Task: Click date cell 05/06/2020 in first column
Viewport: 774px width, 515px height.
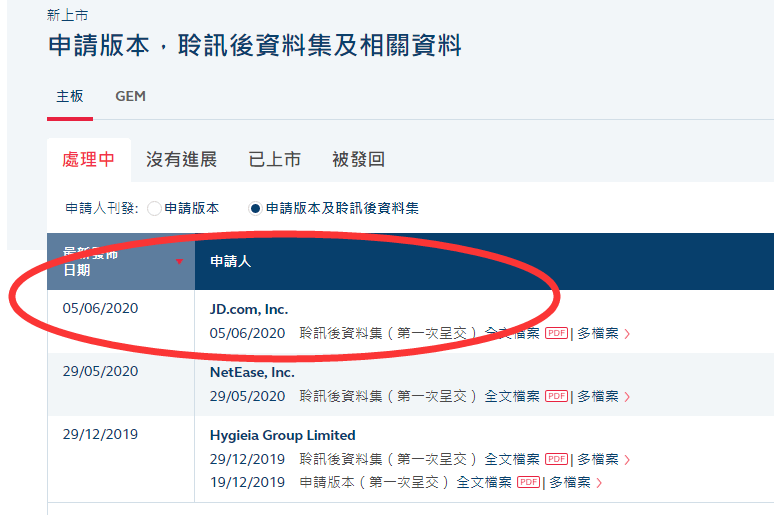Action: point(100,308)
